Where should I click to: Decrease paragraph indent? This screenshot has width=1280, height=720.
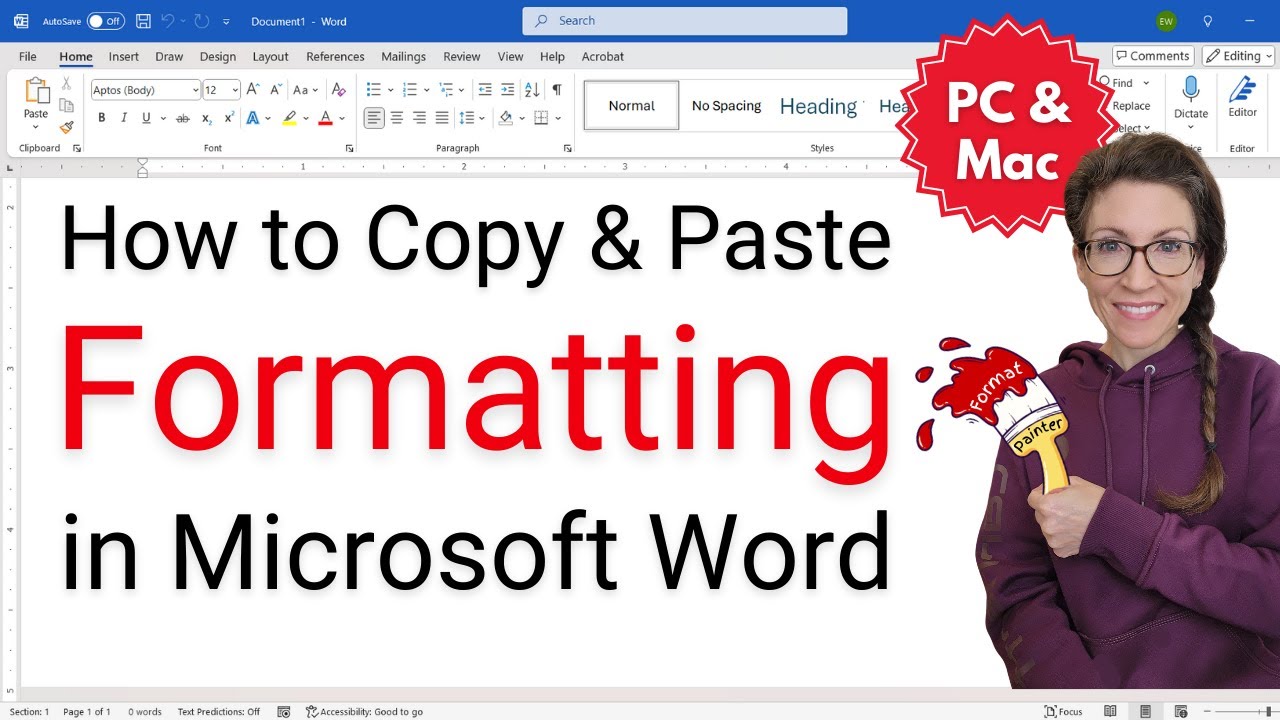click(x=485, y=90)
